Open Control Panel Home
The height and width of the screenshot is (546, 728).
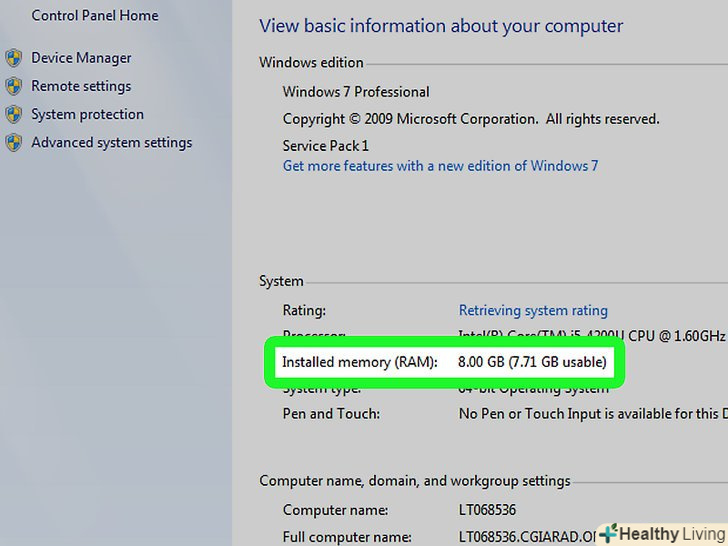point(95,15)
